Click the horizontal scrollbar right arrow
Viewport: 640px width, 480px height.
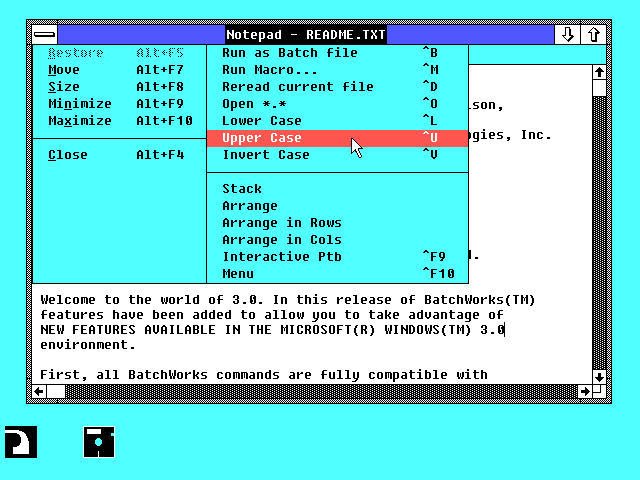click(x=585, y=392)
